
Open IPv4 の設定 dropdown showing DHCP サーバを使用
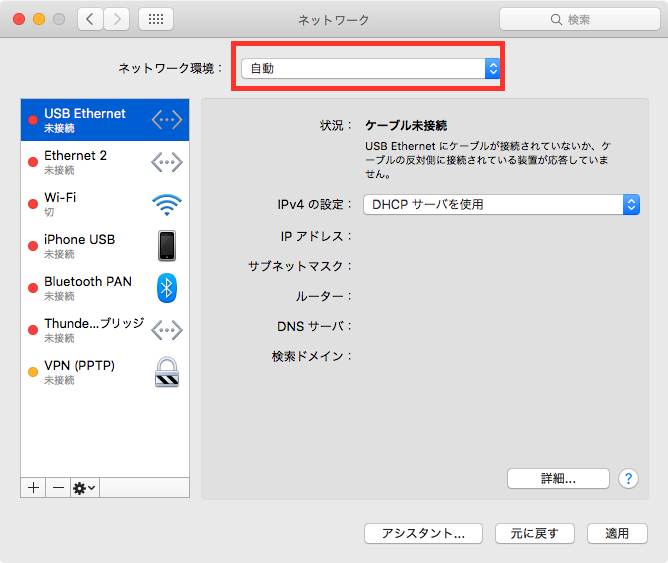coord(501,204)
